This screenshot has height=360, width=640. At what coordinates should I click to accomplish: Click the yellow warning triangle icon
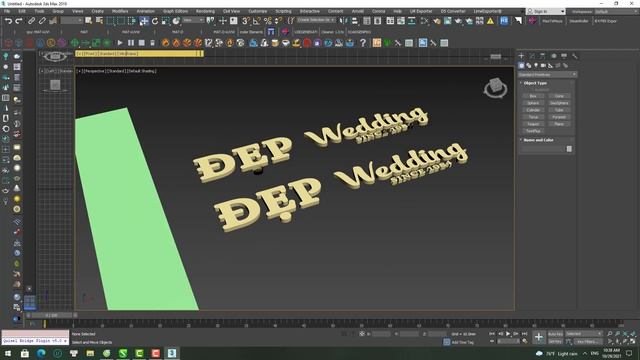[490, 21]
